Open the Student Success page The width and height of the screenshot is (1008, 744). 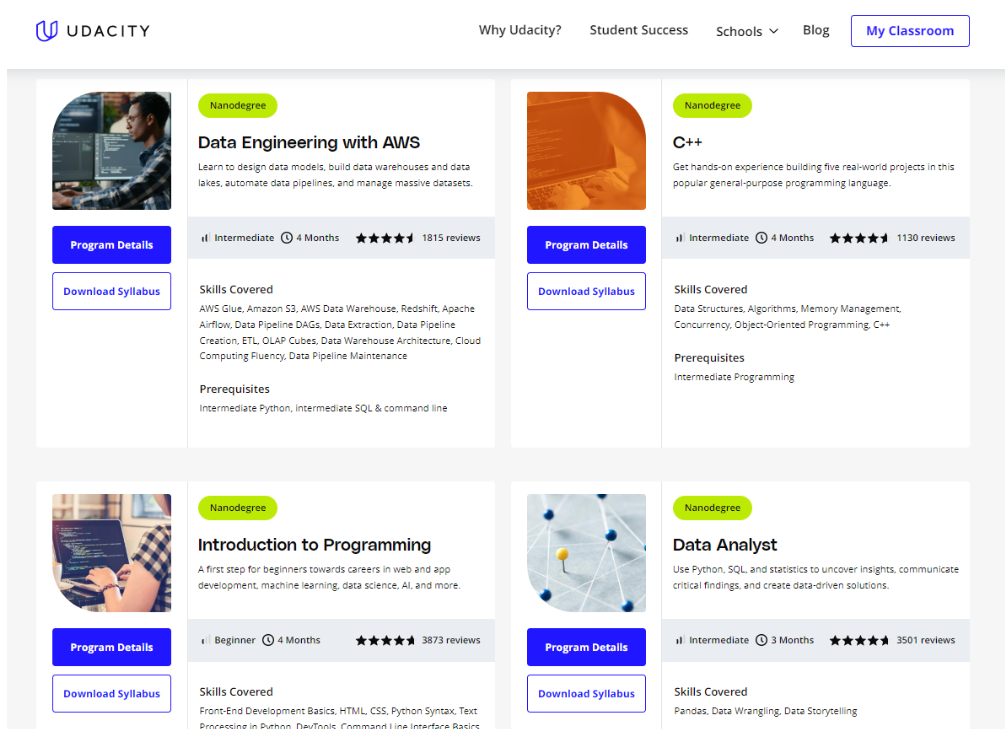tap(638, 30)
